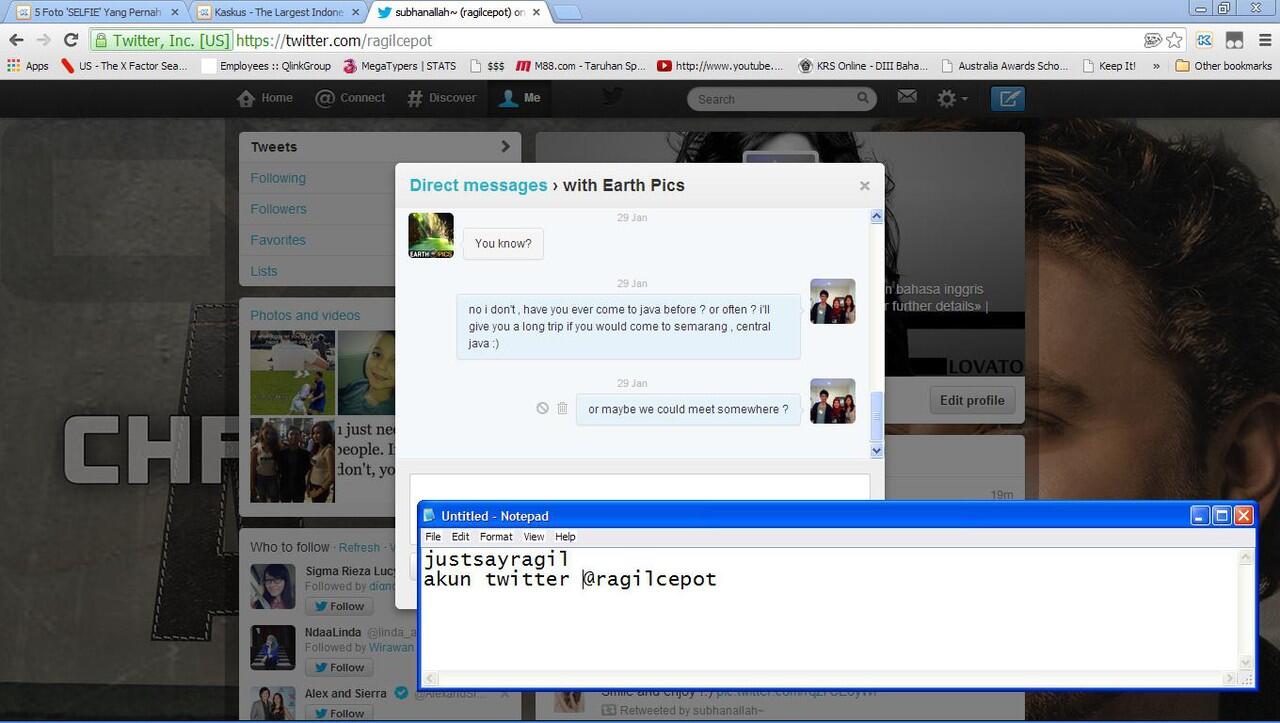Open Notepad Format menu
1280x723 pixels.
click(x=496, y=537)
